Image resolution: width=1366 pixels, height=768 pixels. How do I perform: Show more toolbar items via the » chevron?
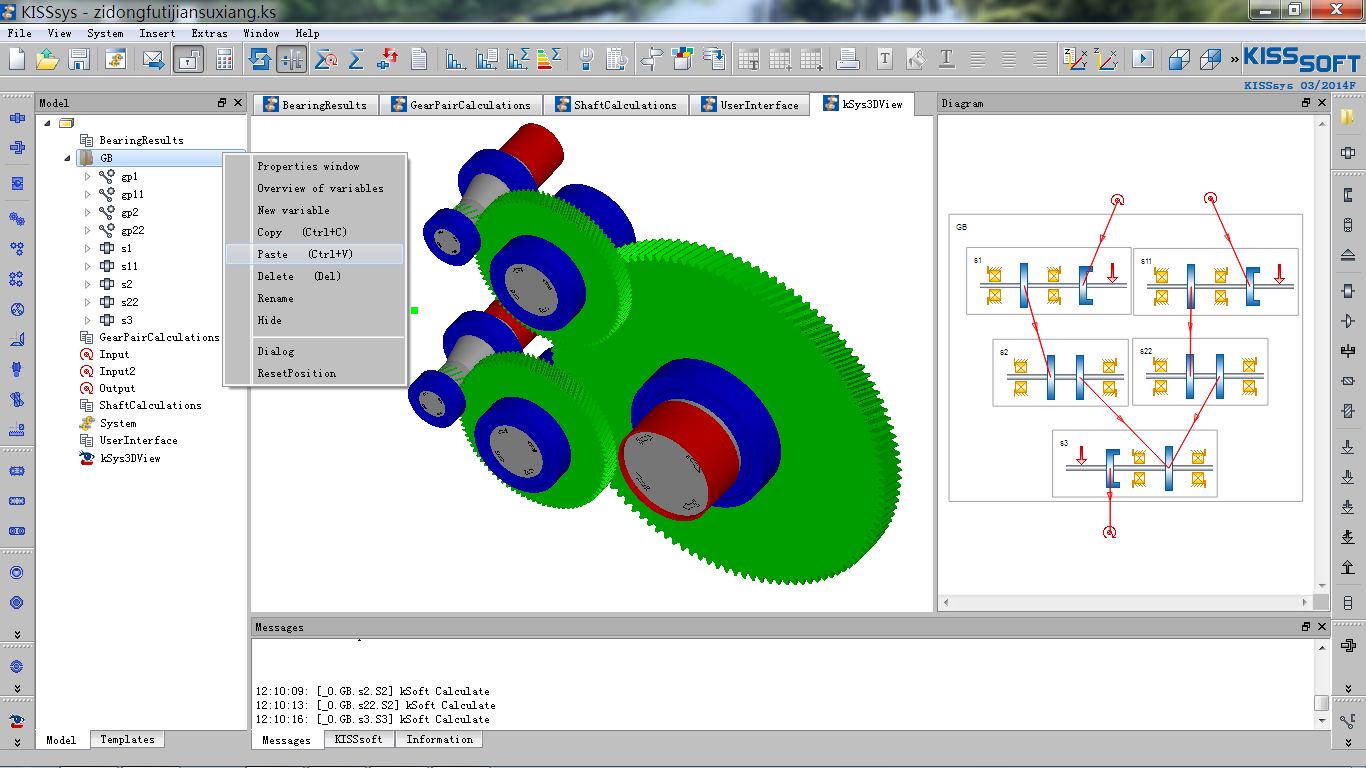click(x=1234, y=59)
